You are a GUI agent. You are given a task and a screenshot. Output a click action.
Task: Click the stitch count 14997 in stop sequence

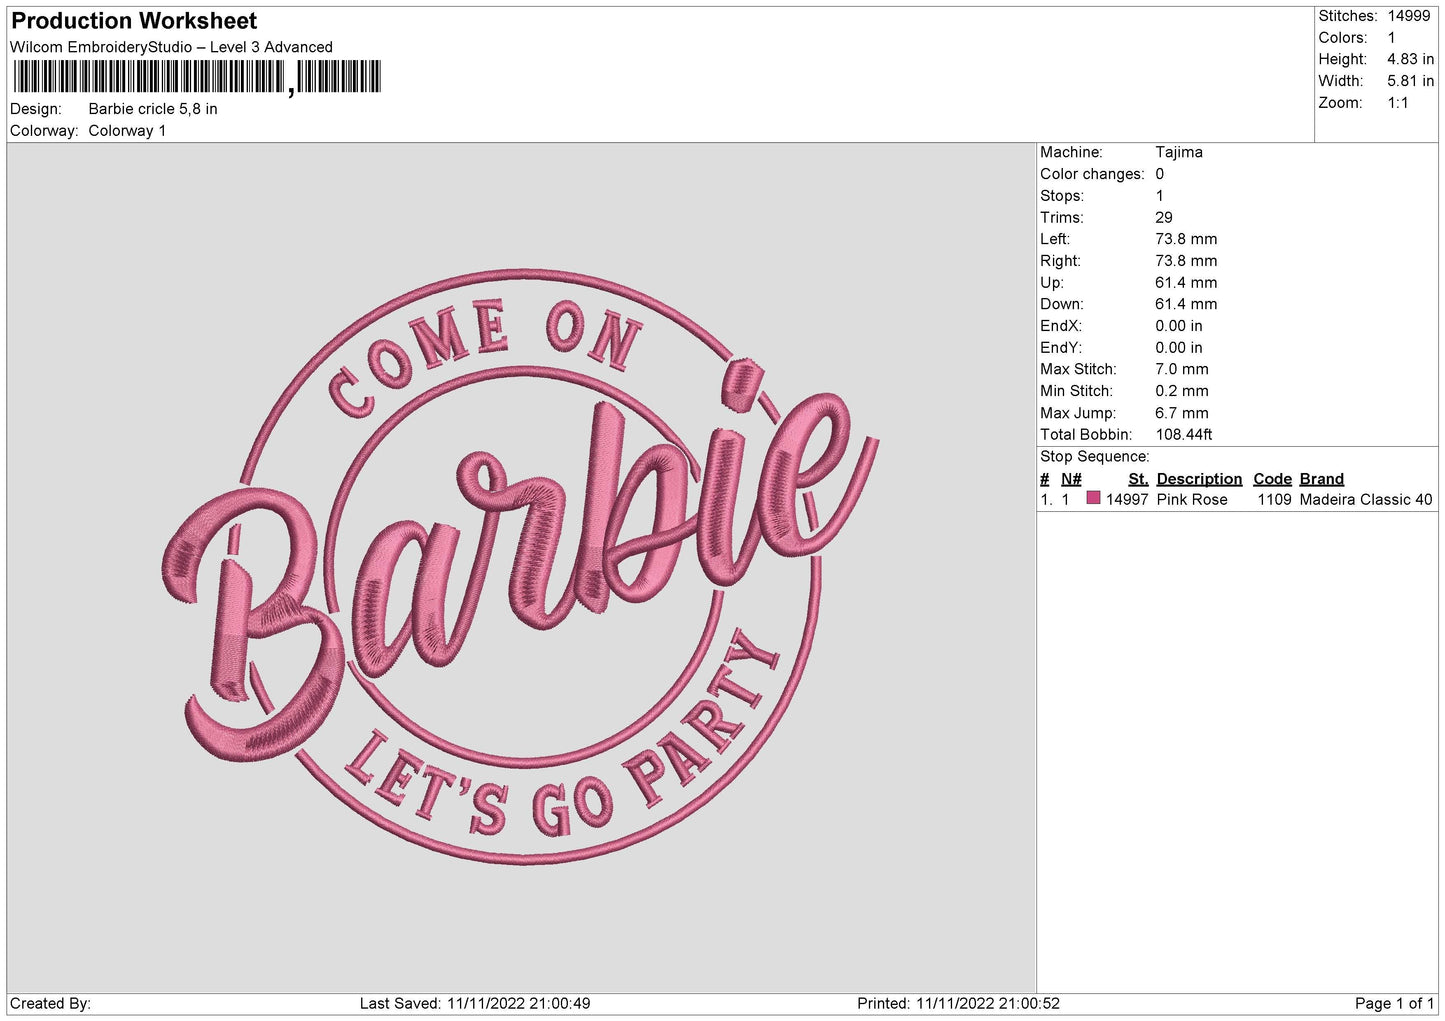click(1127, 499)
